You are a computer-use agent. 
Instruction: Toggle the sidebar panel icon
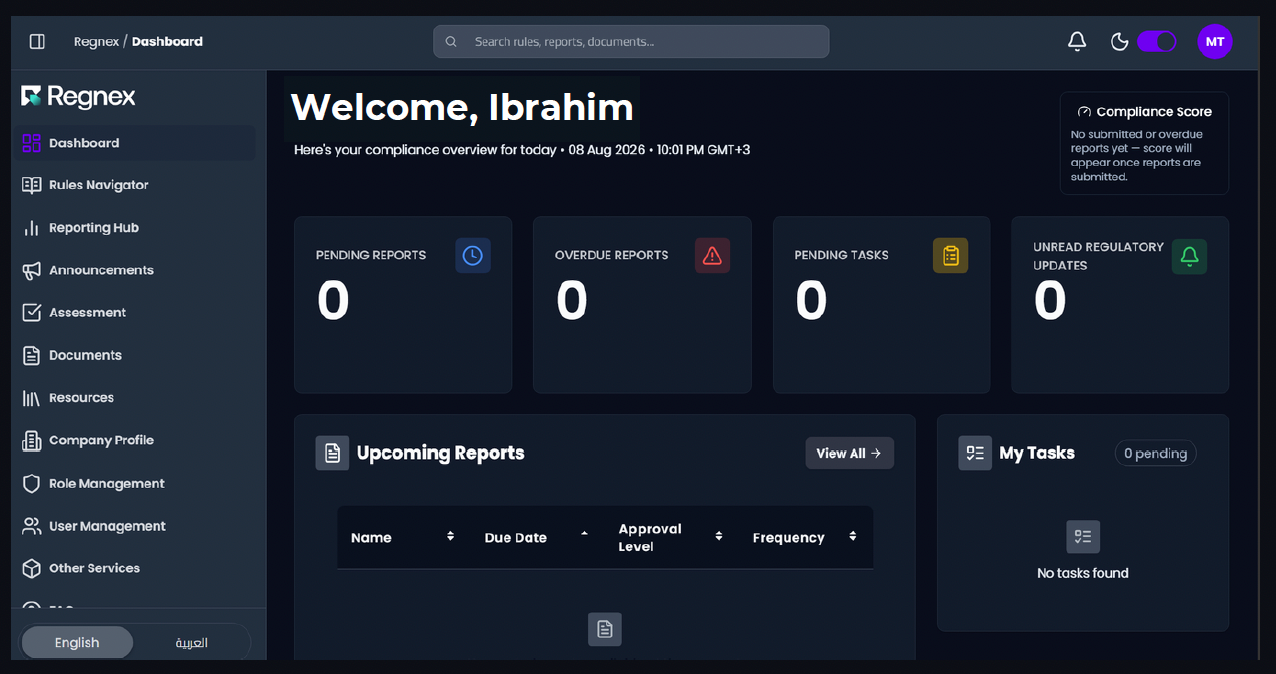37,41
